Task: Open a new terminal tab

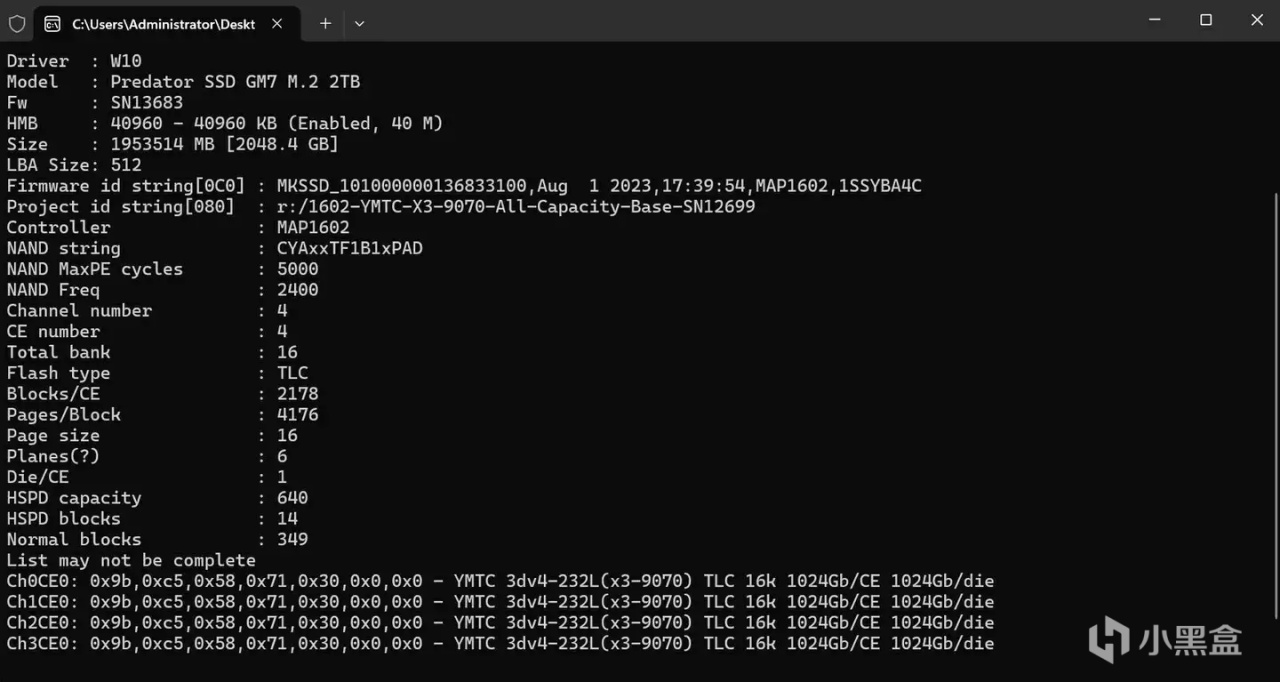Action: click(x=325, y=23)
